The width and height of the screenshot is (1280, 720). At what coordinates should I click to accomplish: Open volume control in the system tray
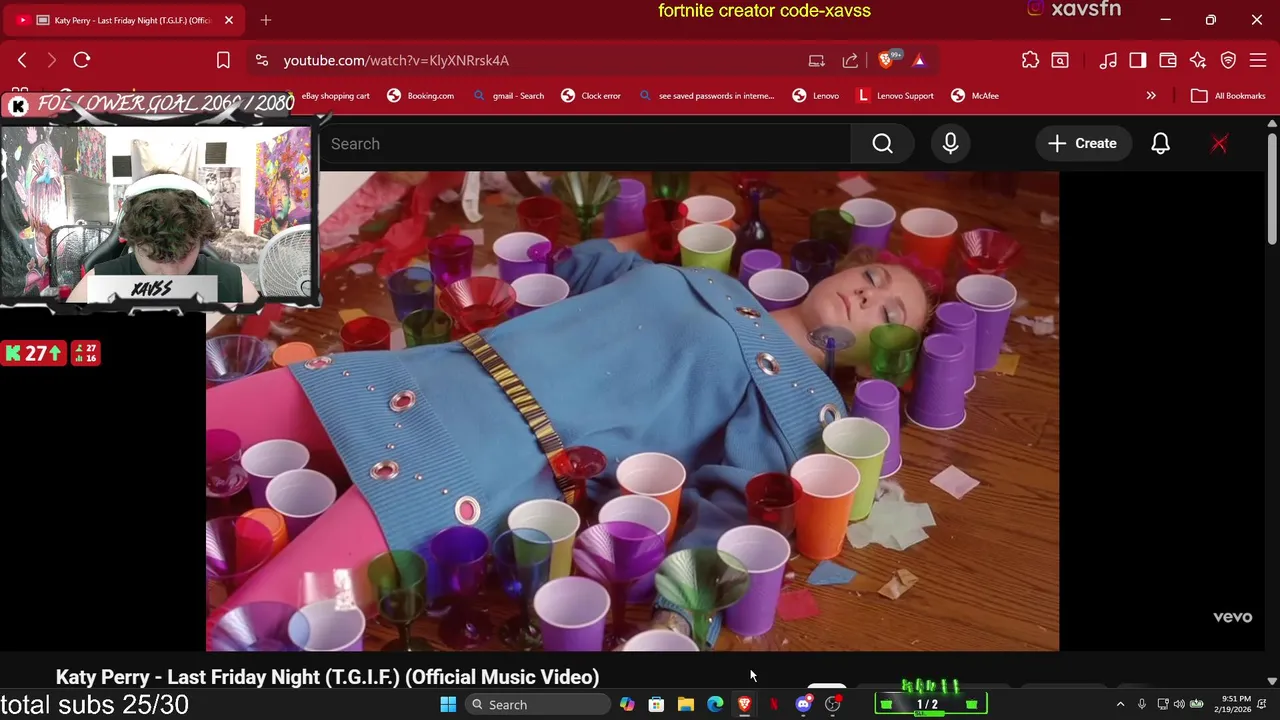coord(1179,704)
